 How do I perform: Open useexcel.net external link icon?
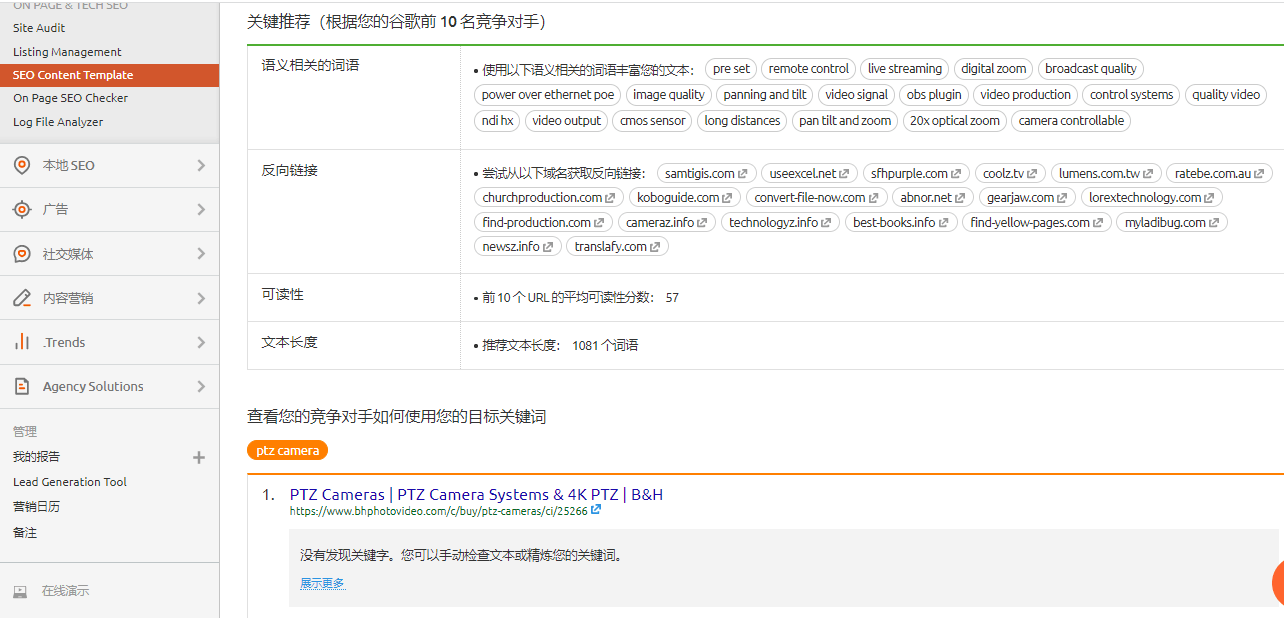pos(845,173)
